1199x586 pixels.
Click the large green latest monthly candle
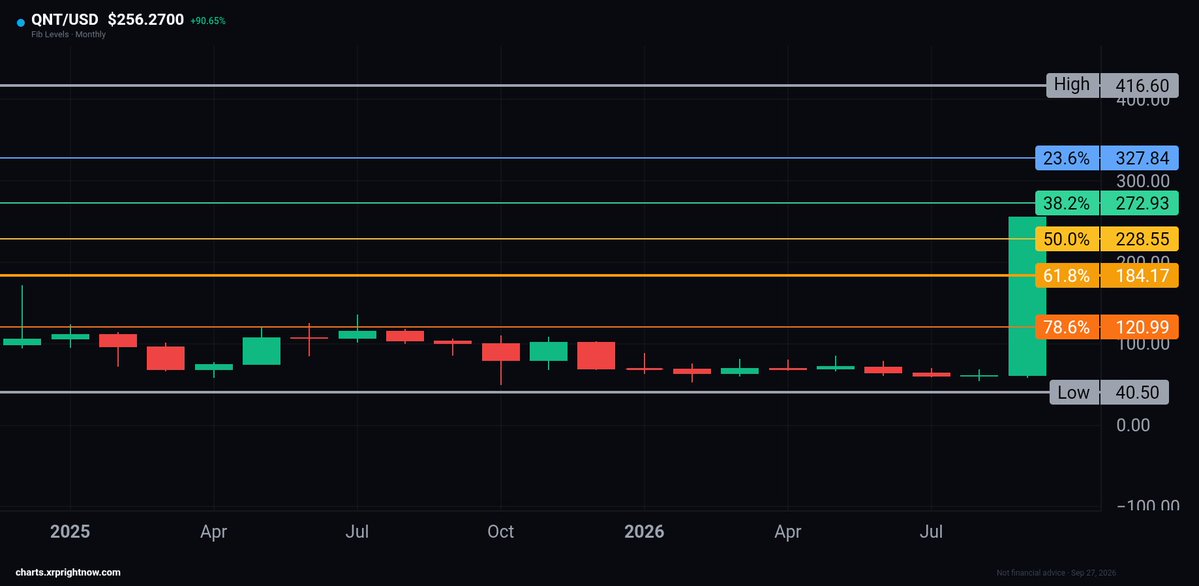tap(1027, 296)
